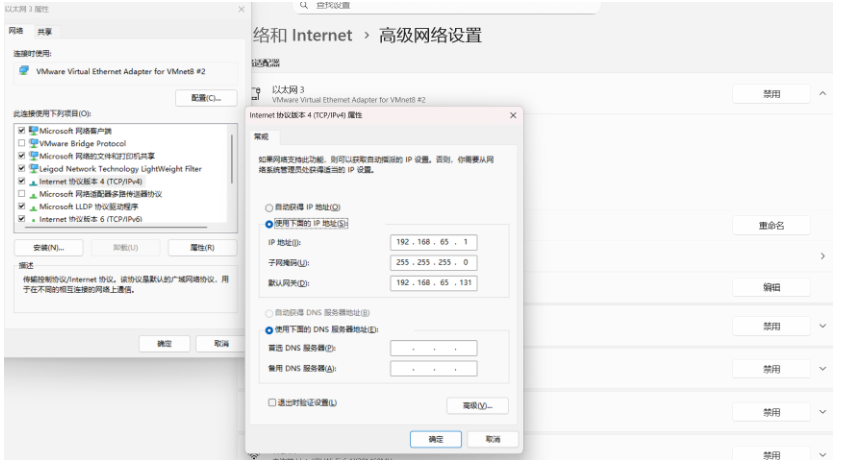The image size is (850, 476).
Task: Confirm with 确定 in the IPv4 dialog
Action: point(436,440)
